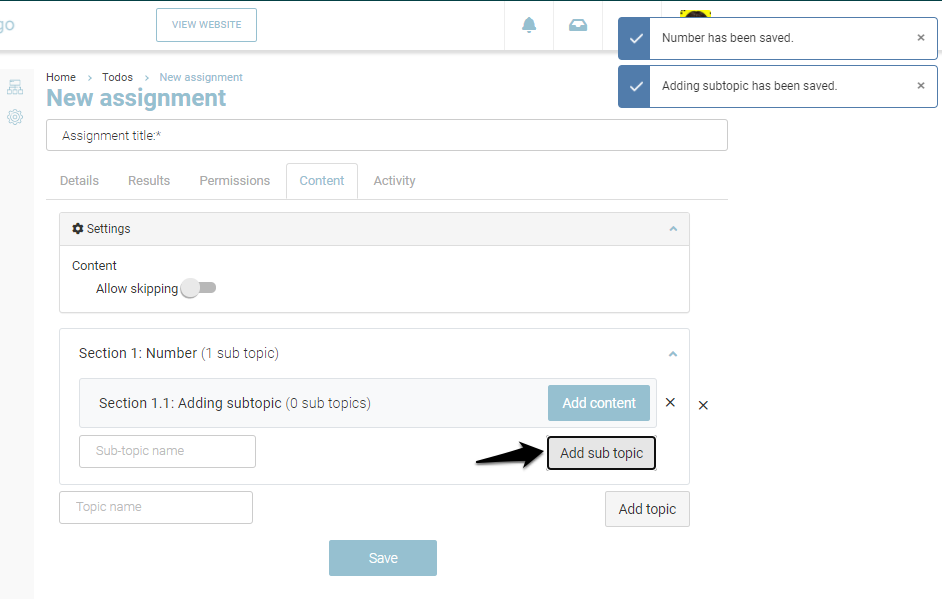This screenshot has height=599, width=942.
Task: Navigate to Todos breadcrumb link
Action: coord(117,77)
